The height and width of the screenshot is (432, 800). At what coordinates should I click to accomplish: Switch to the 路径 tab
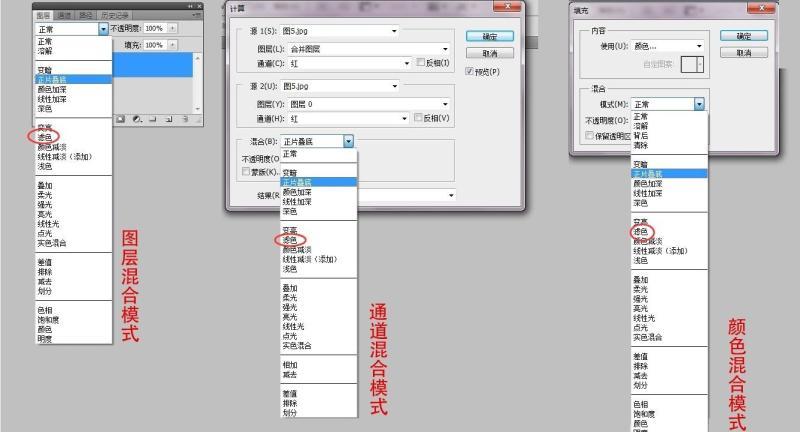(x=85, y=16)
